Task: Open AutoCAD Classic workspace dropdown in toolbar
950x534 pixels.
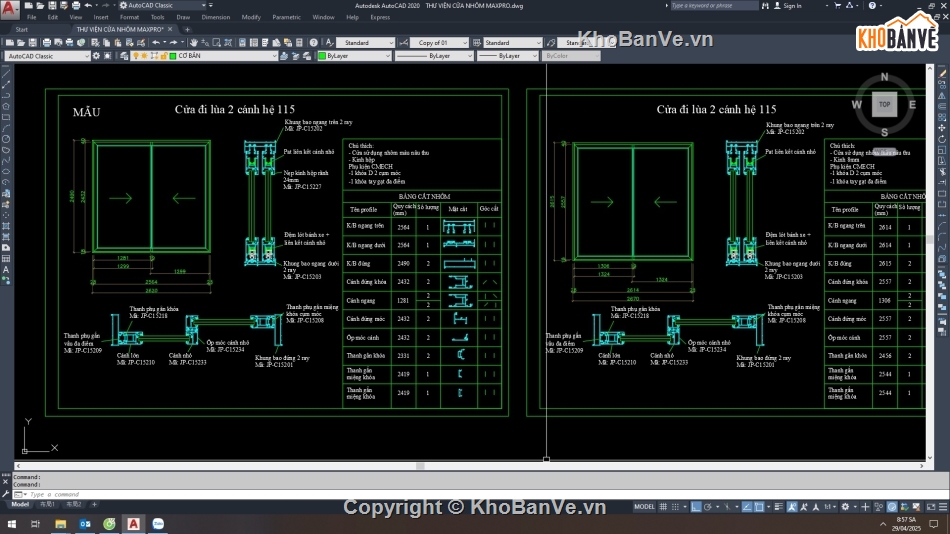Action: point(48,56)
